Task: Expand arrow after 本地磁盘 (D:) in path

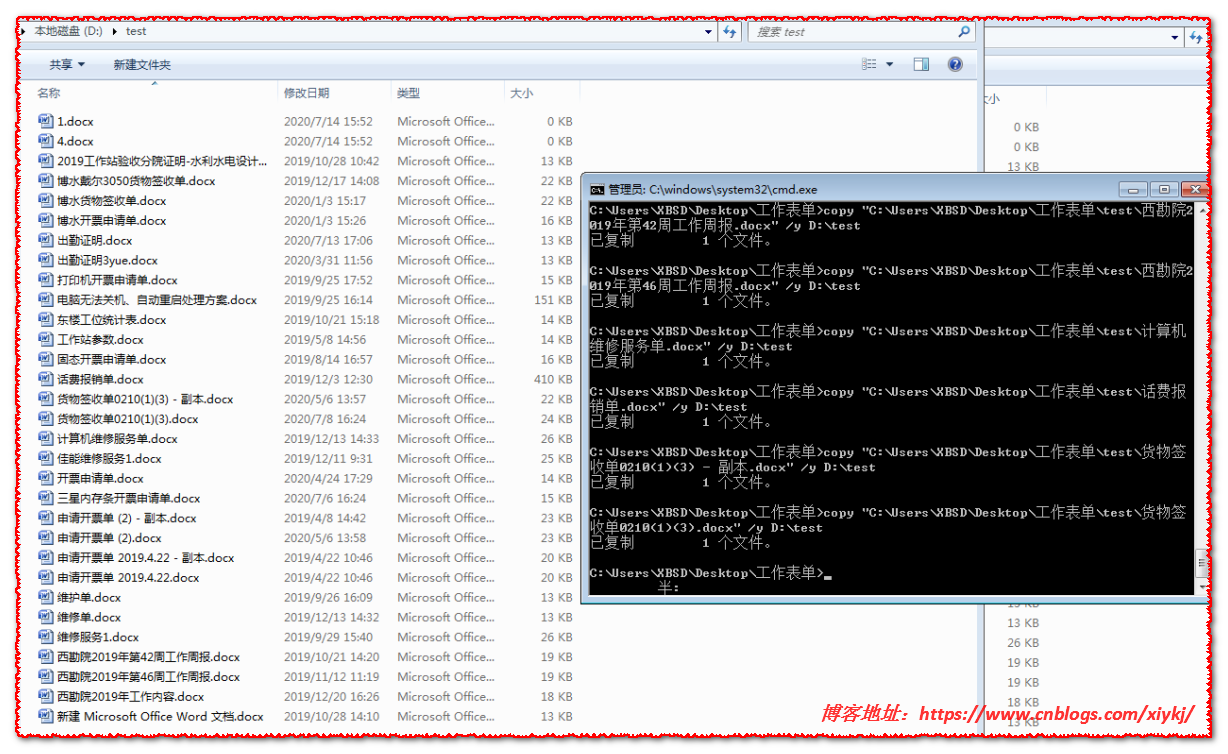Action: point(114,31)
